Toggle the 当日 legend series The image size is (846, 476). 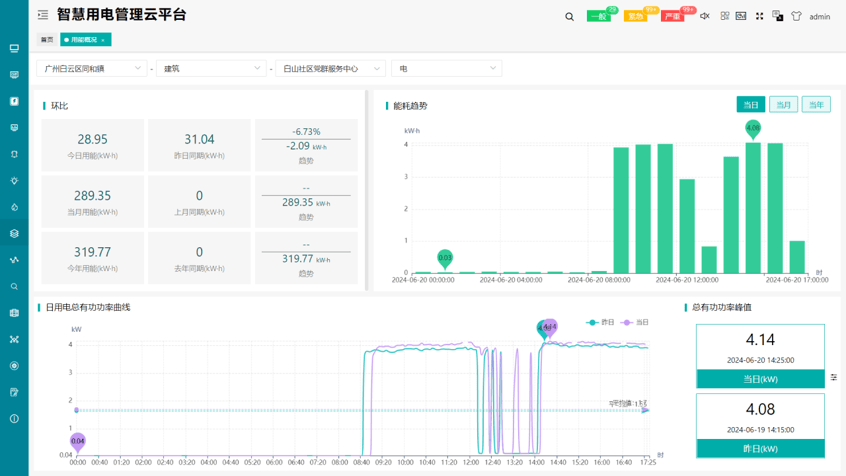coord(634,322)
